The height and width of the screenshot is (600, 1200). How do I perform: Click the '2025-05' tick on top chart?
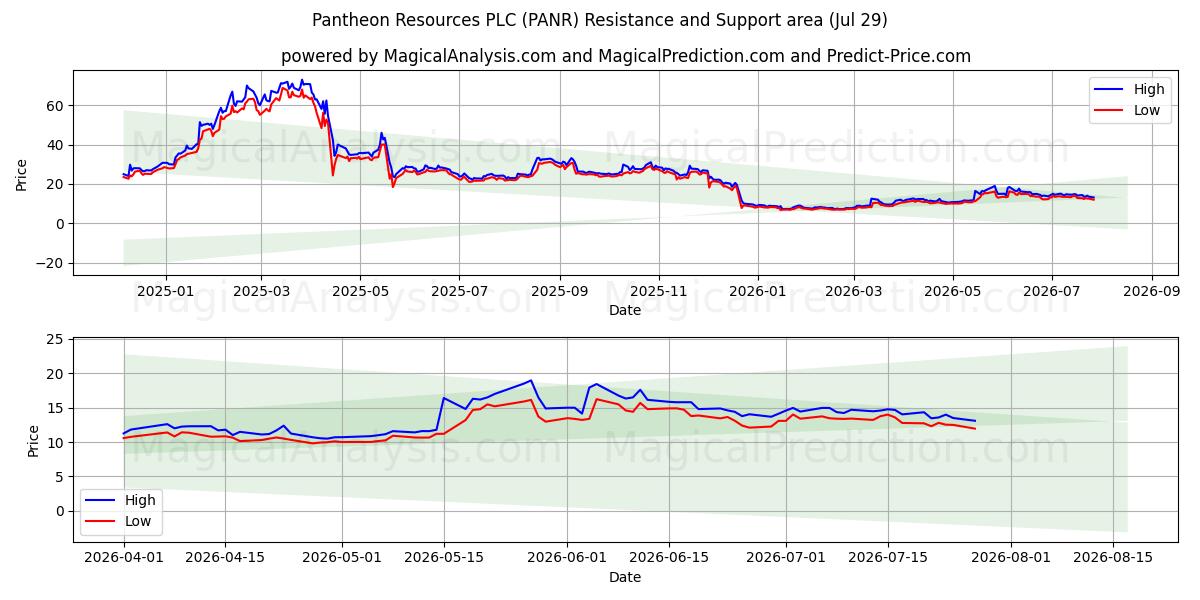(360, 291)
